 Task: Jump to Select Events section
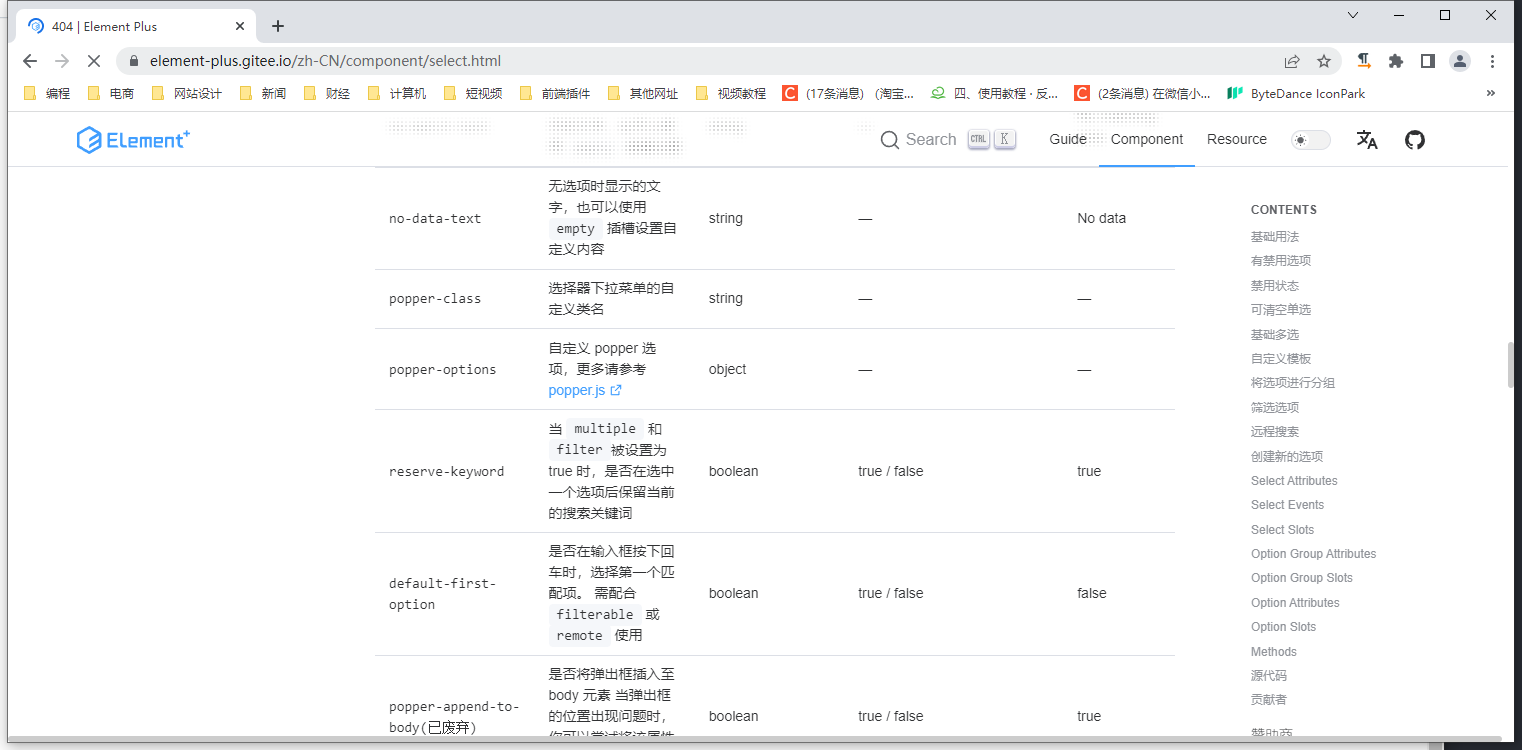point(1287,505)
